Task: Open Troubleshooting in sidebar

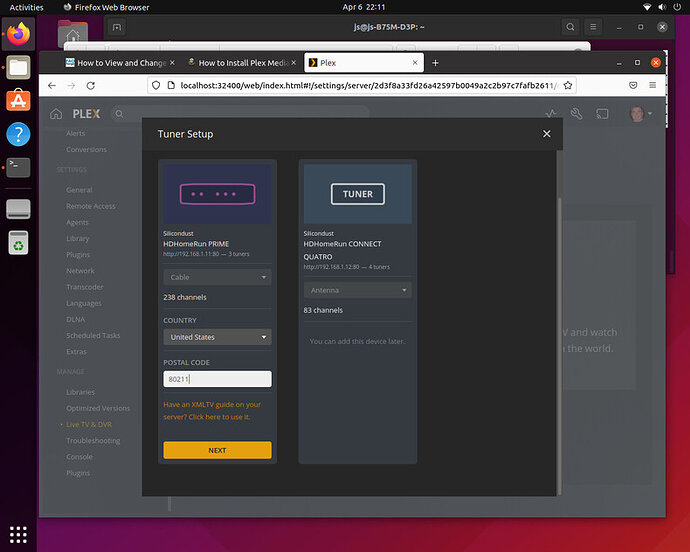Action: (x=93, y=441)
